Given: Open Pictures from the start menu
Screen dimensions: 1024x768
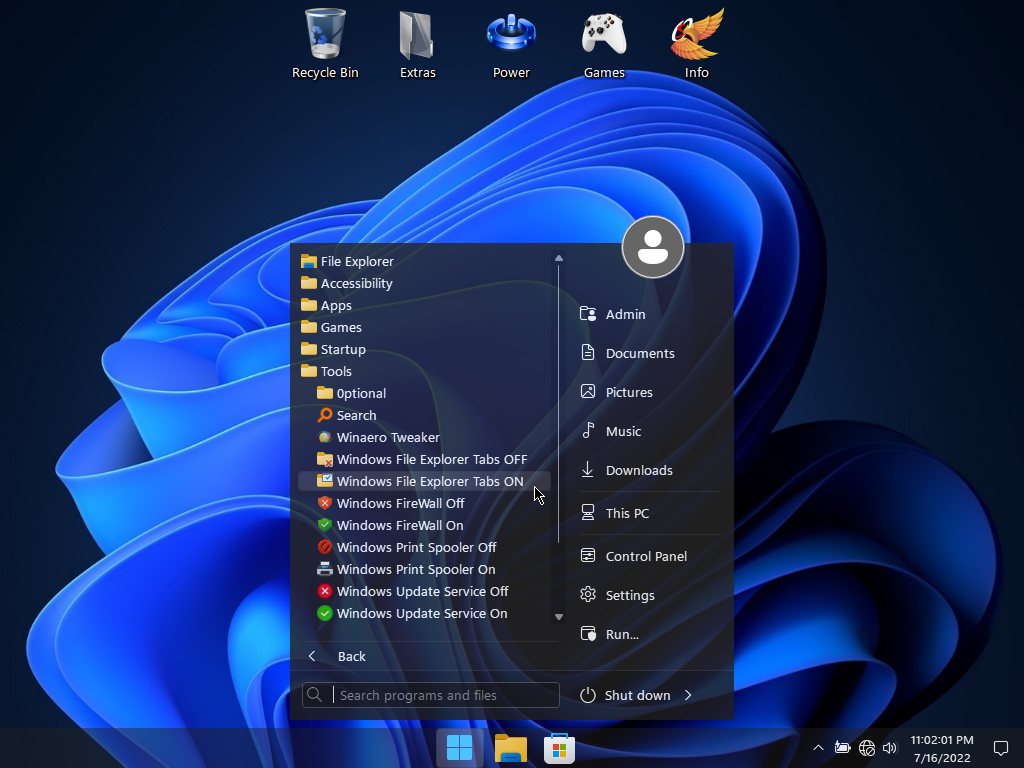Looking at the screenshot, I should [649, 392].
